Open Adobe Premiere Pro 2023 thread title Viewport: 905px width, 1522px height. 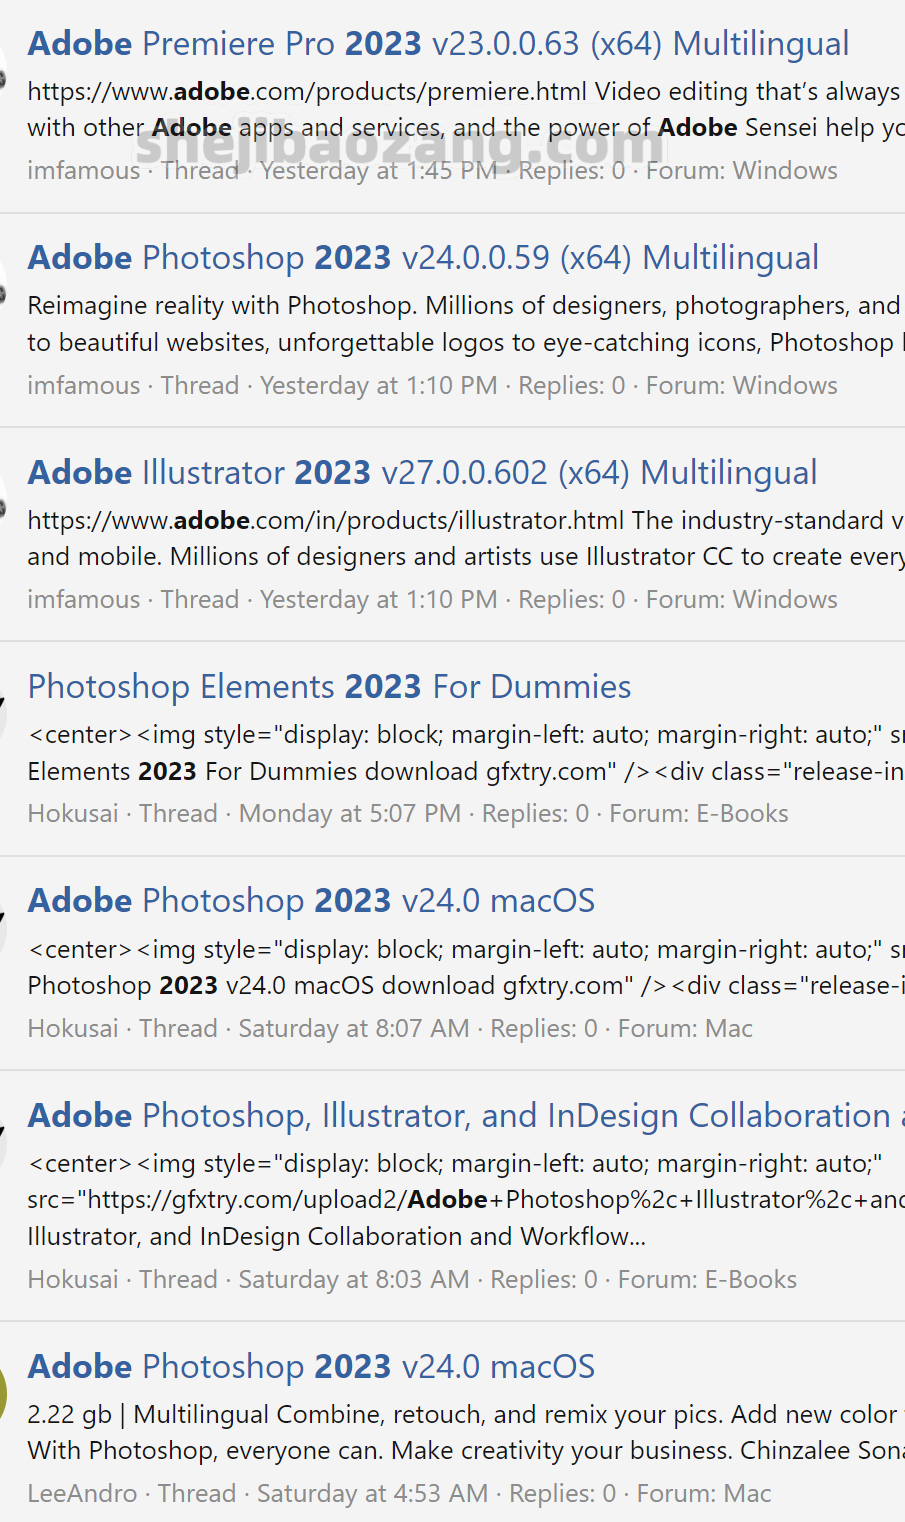point(438,44)
